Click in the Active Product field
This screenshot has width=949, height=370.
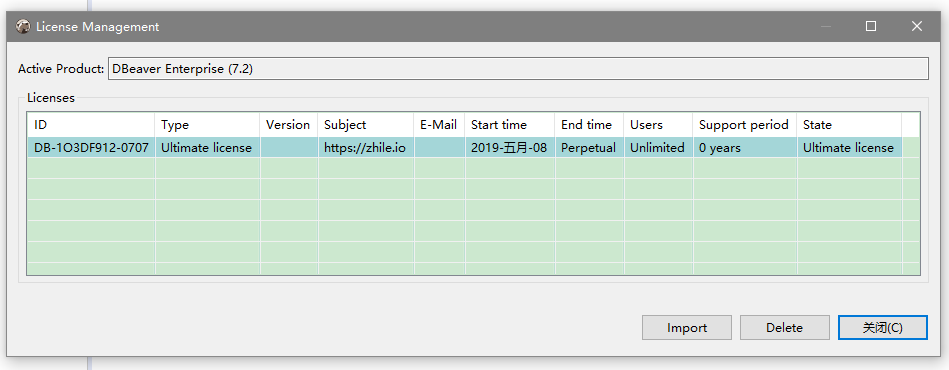point(518,68)
